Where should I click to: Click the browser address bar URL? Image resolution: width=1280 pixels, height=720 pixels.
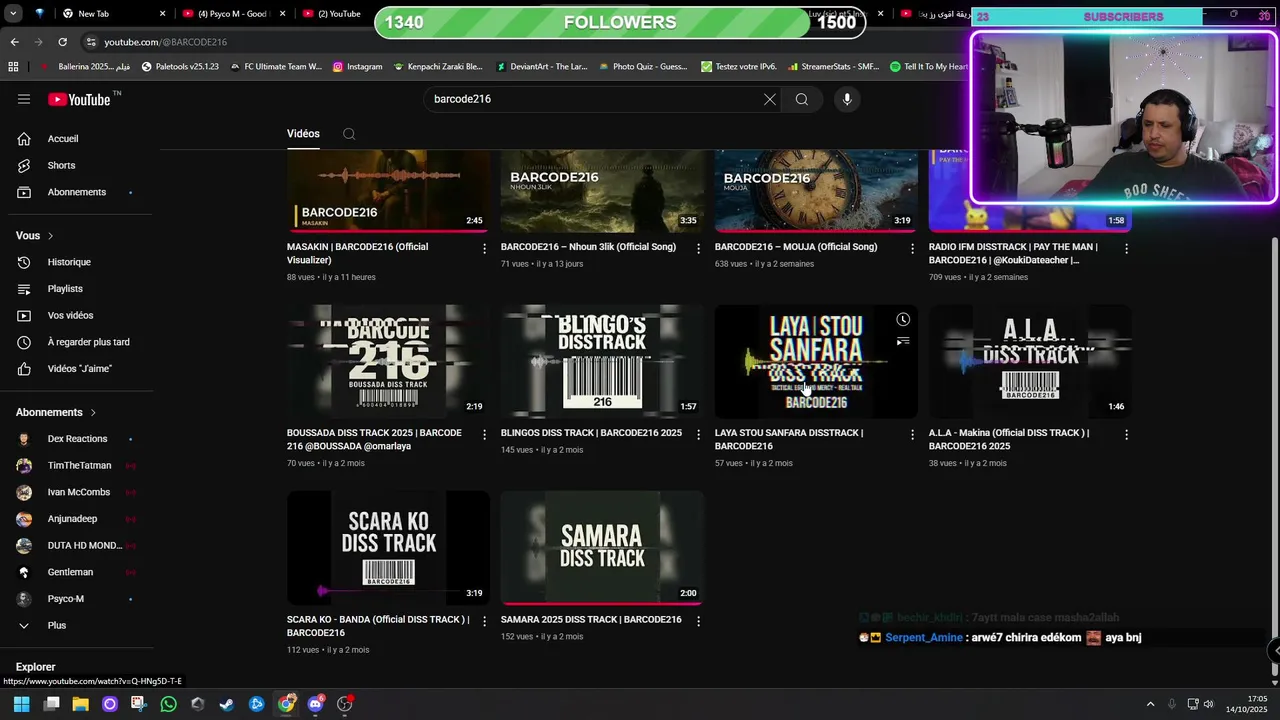[166, 42]
